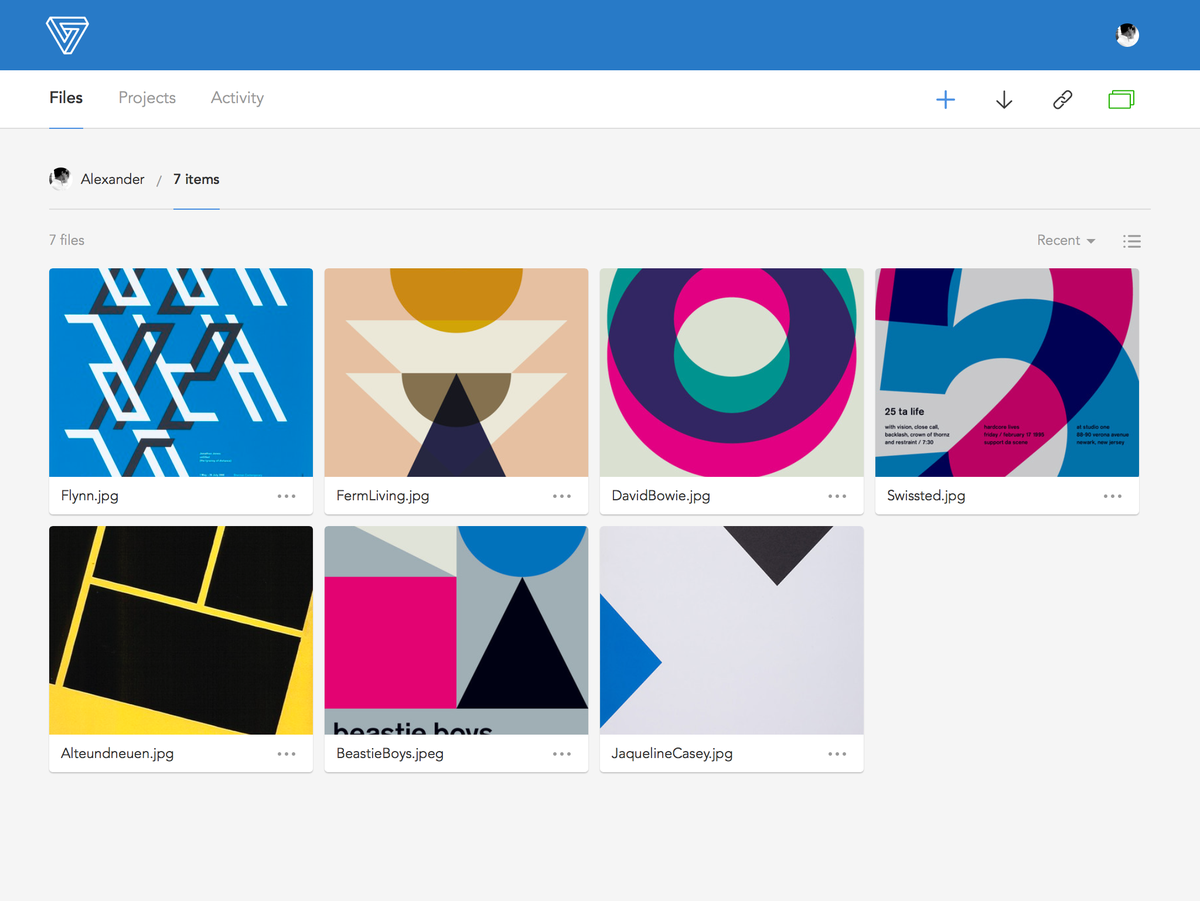Image resolution: width=1200 pixels, height=901 pixels.
Task: Click the BeastieBoys.jpeg file name
Action: pos(390,754)
